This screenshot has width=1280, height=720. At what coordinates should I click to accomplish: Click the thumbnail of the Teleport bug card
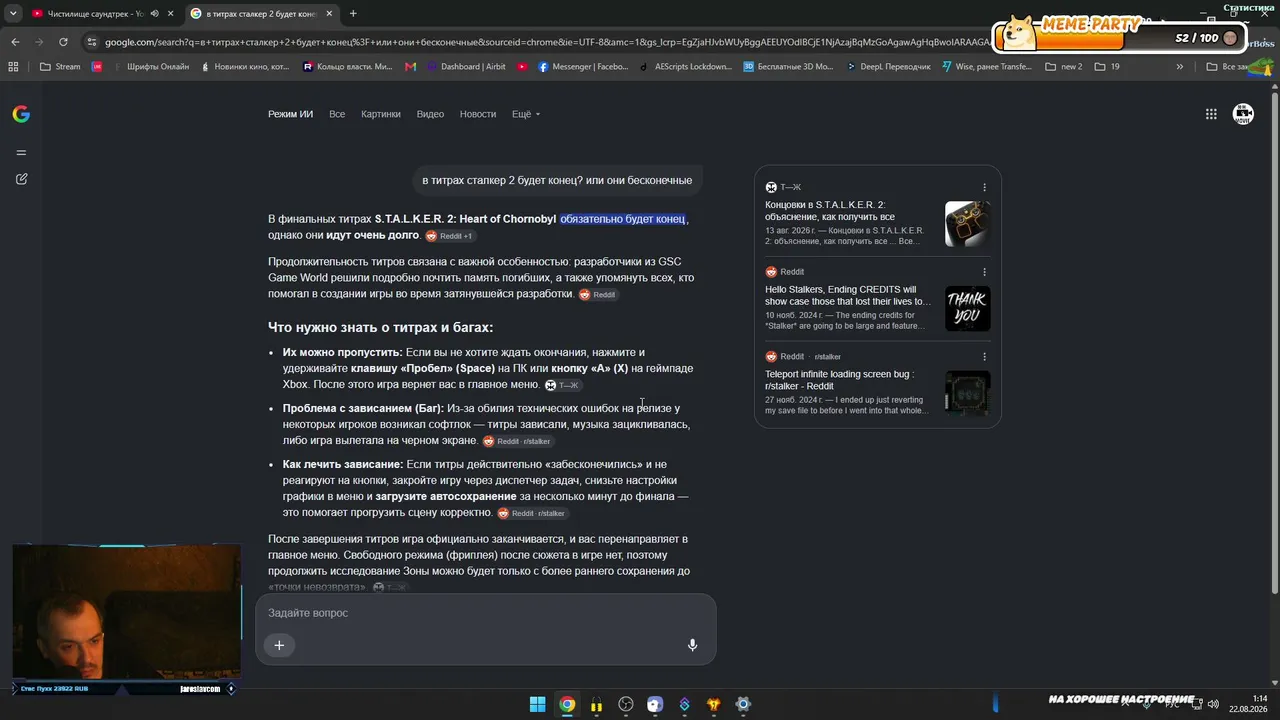click(x=967, y=393)
